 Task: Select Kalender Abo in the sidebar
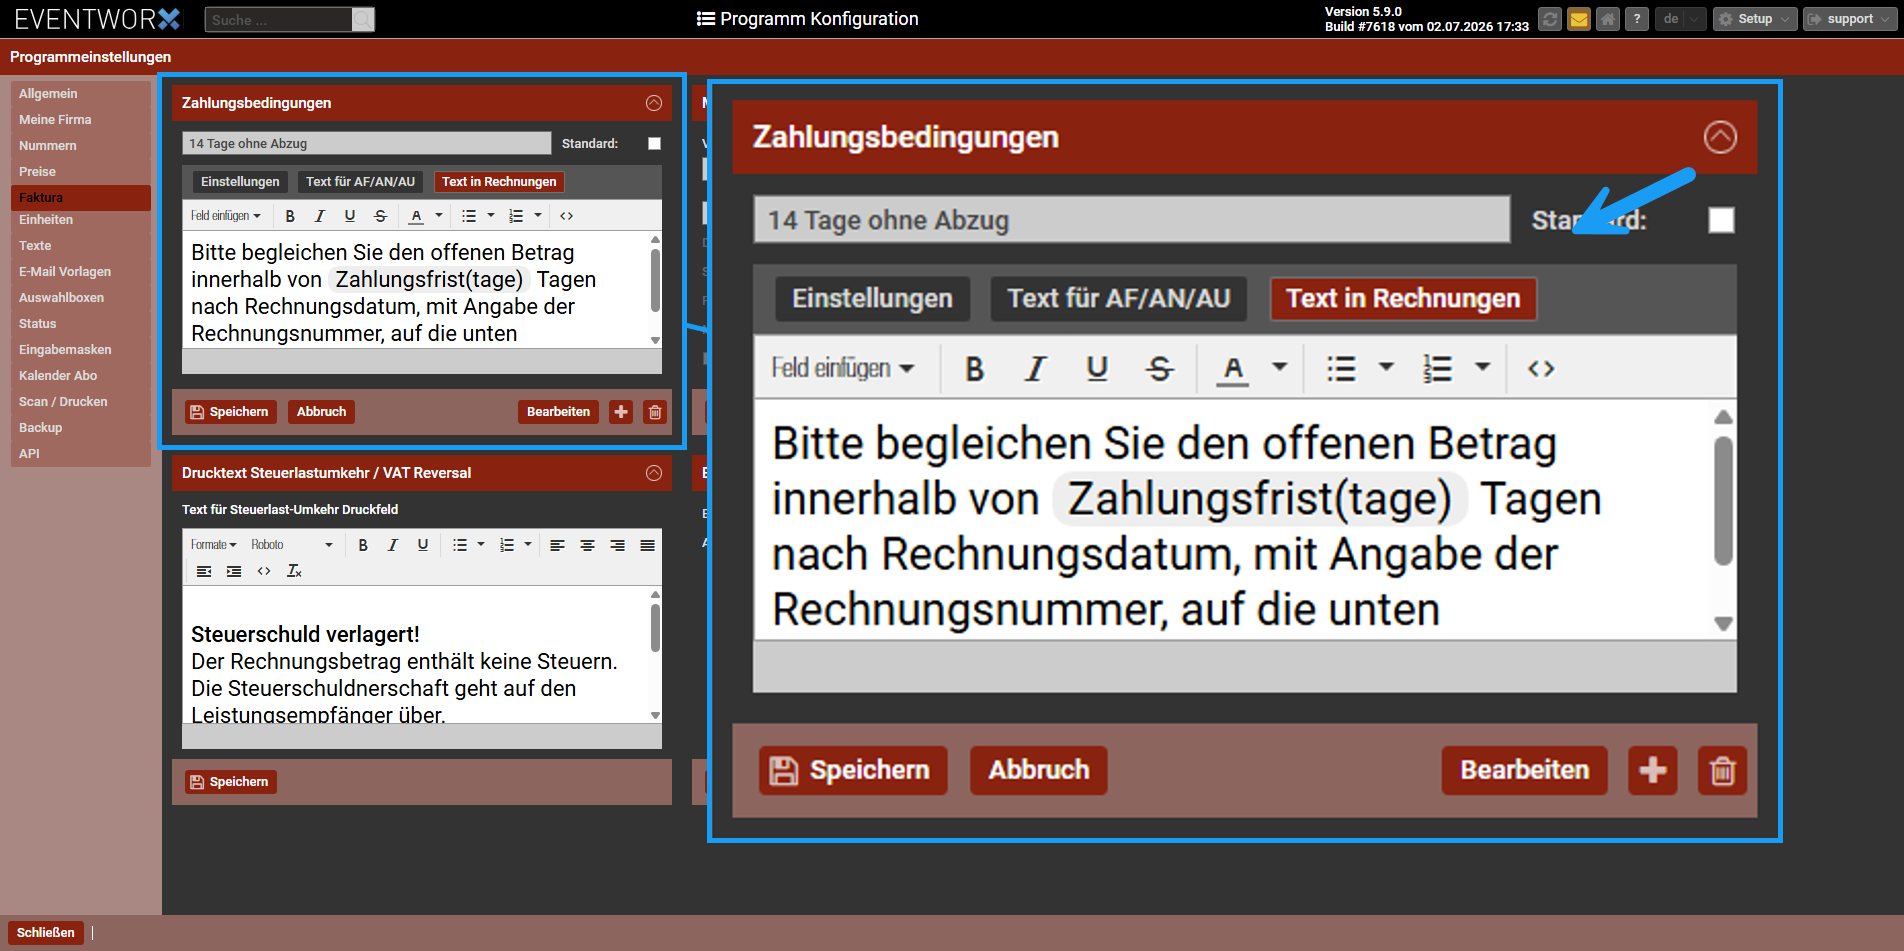click(x=81, y=376)
